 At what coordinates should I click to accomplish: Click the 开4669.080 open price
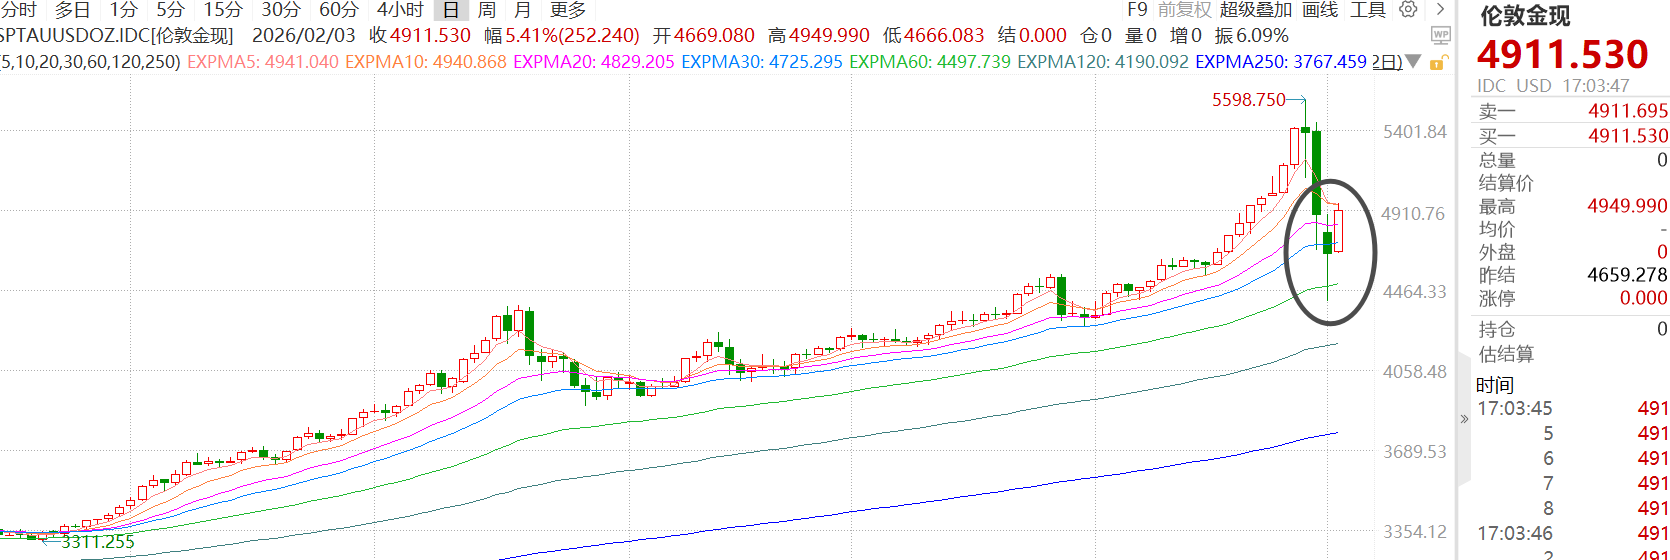[704, 36]
